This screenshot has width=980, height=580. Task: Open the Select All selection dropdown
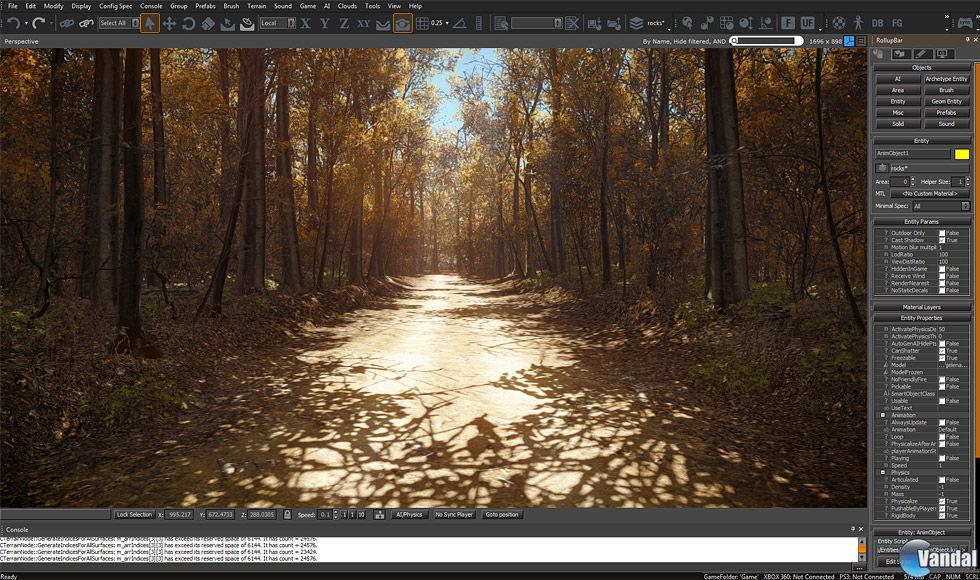point(119,23)
